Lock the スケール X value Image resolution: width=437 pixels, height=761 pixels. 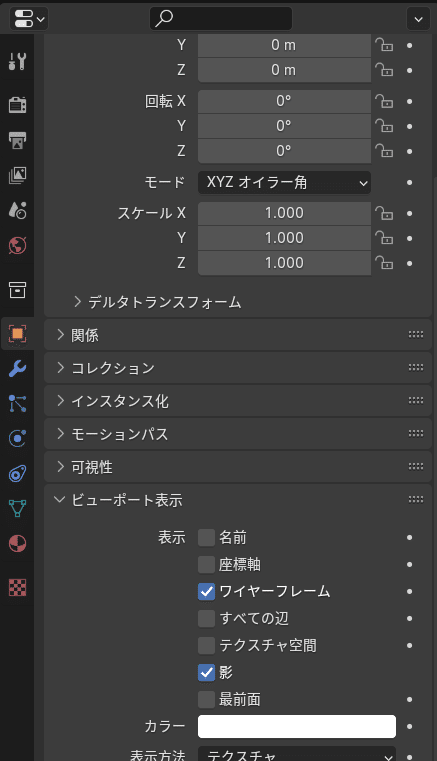point(384,213)
